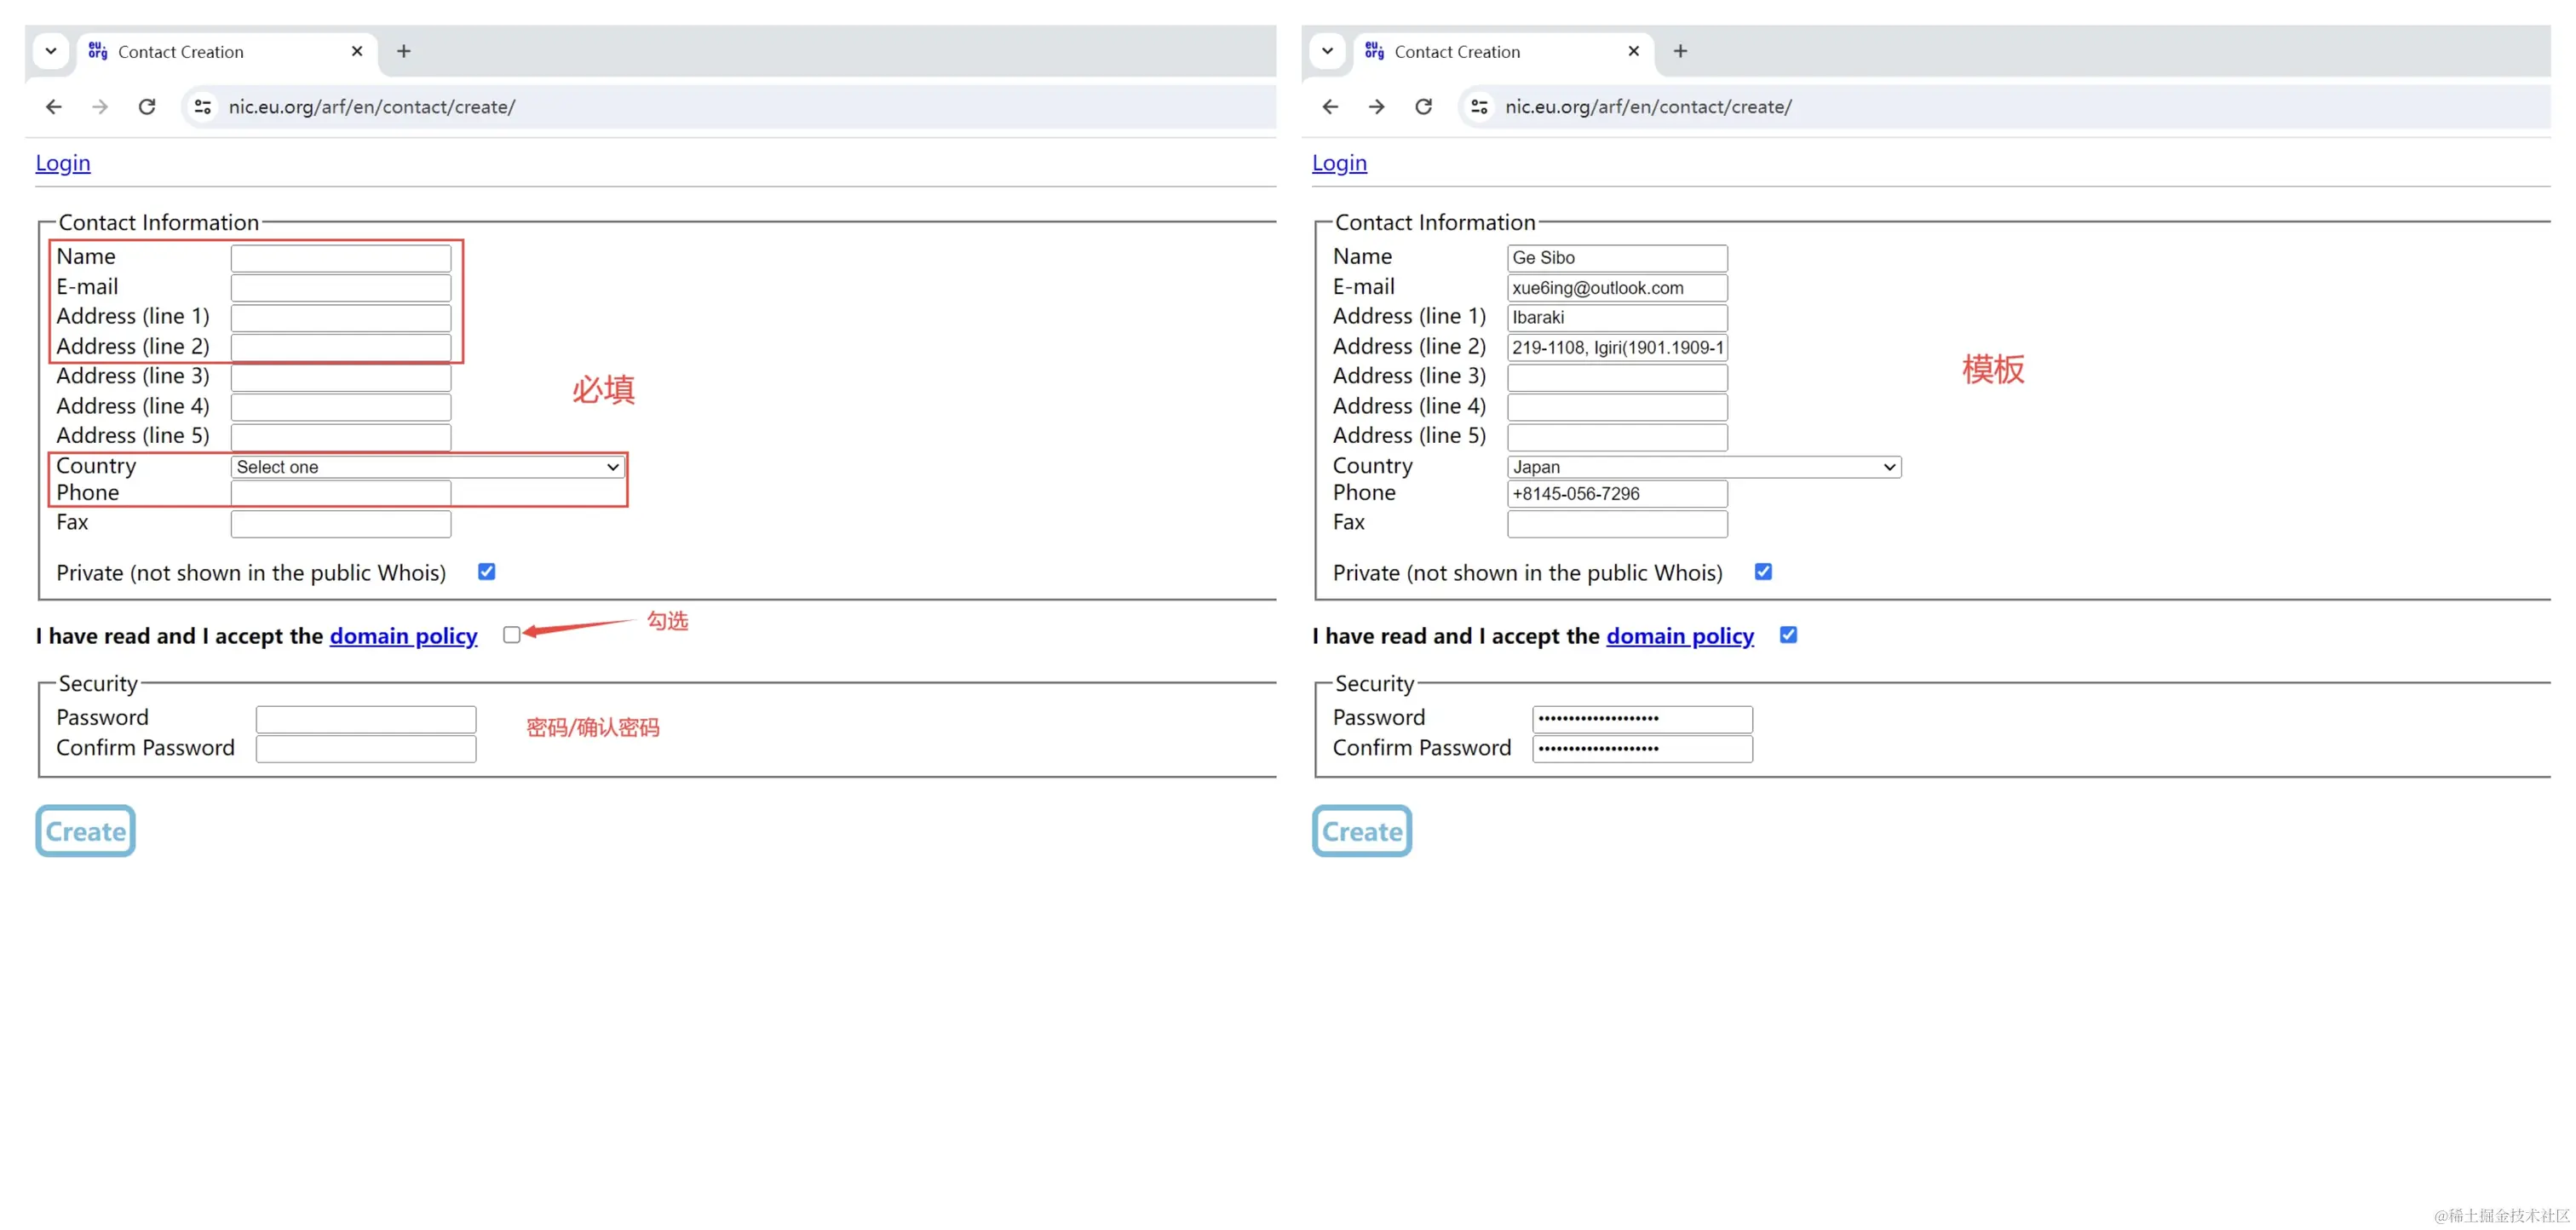This screenshot has width=2576, height=1230.
Task: Toggle the Private Whois checkbox in the left form
Action: (x=487, y=572)
